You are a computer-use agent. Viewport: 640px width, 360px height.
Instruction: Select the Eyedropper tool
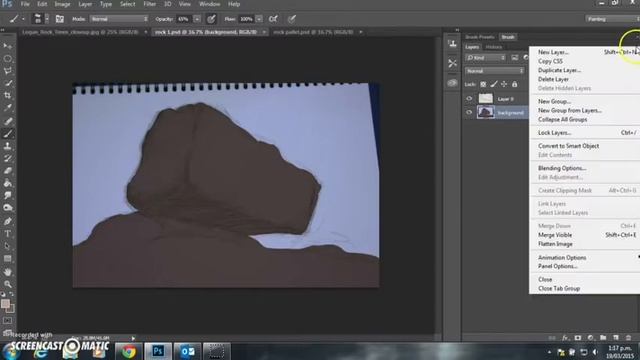[7, 108]
